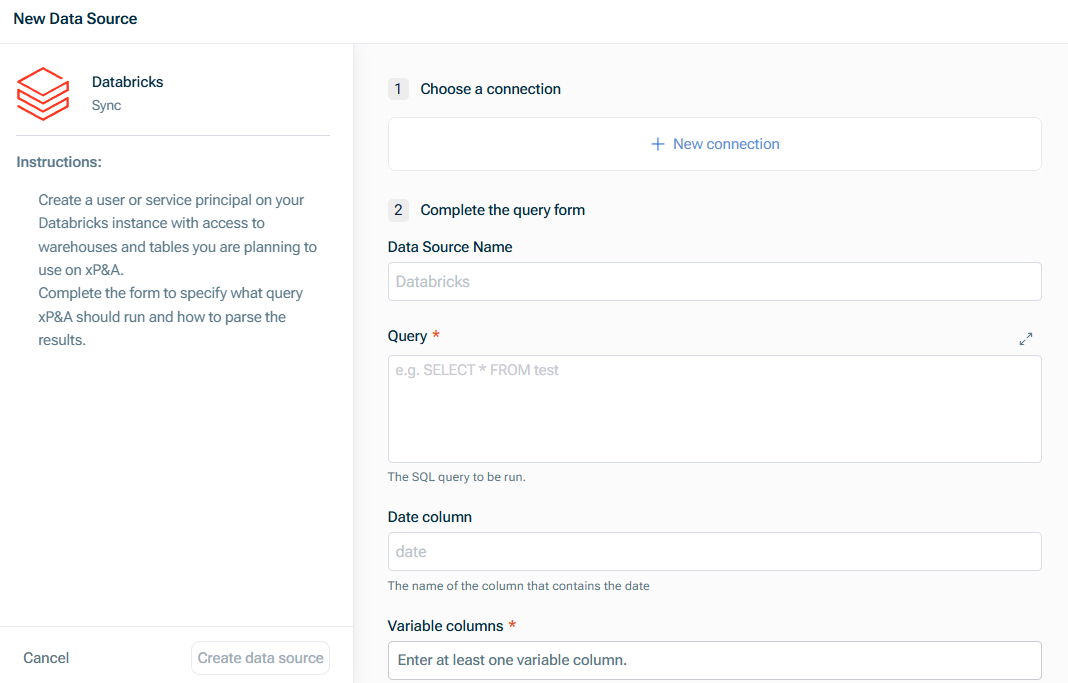Click the plus icon beside New connection
The width and height of the screenshot is (1068, 683).
click(657, 144)
